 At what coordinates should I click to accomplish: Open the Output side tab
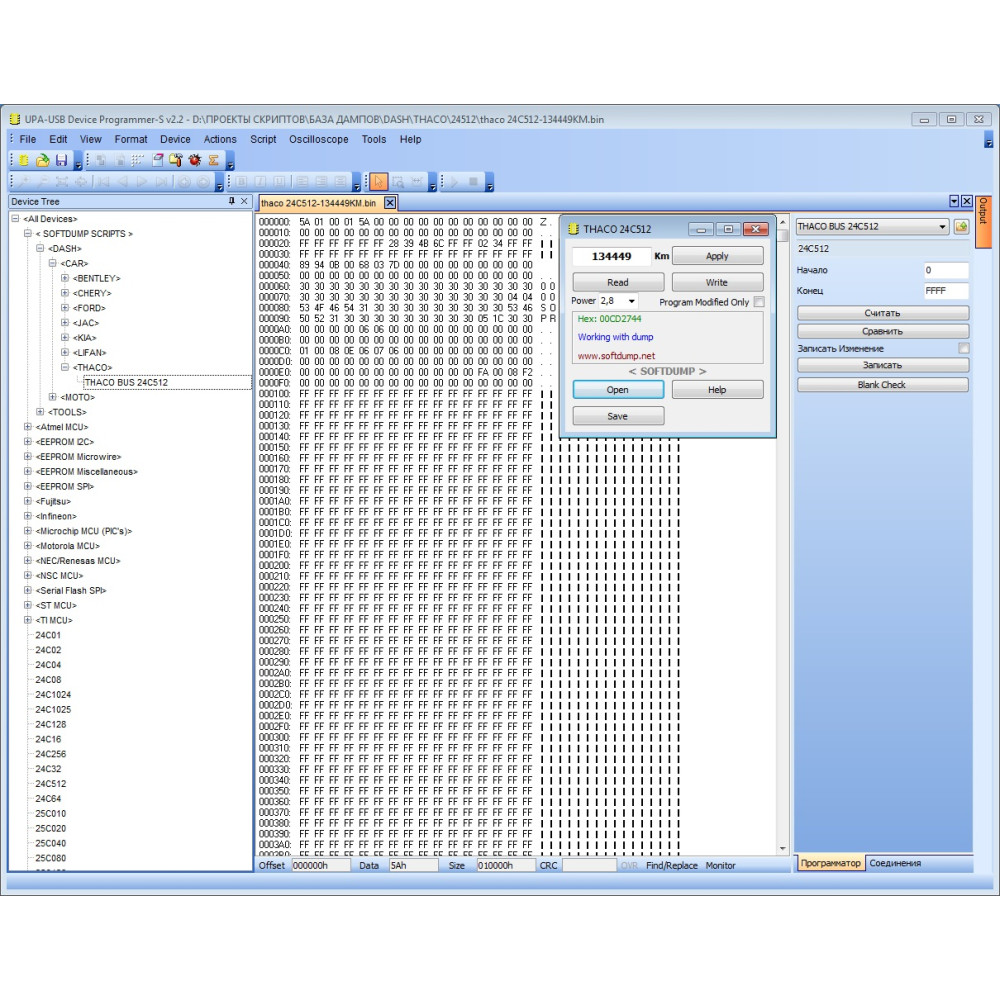click(983, 222)
